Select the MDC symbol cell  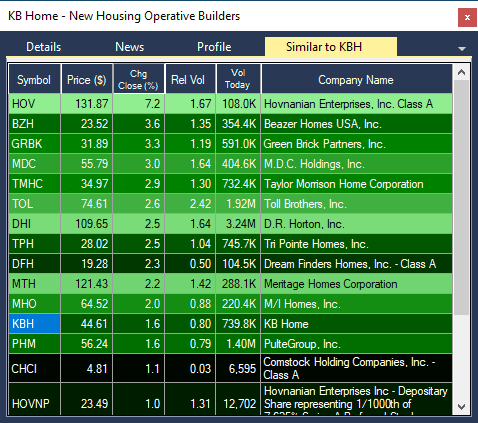coord(34,164)
